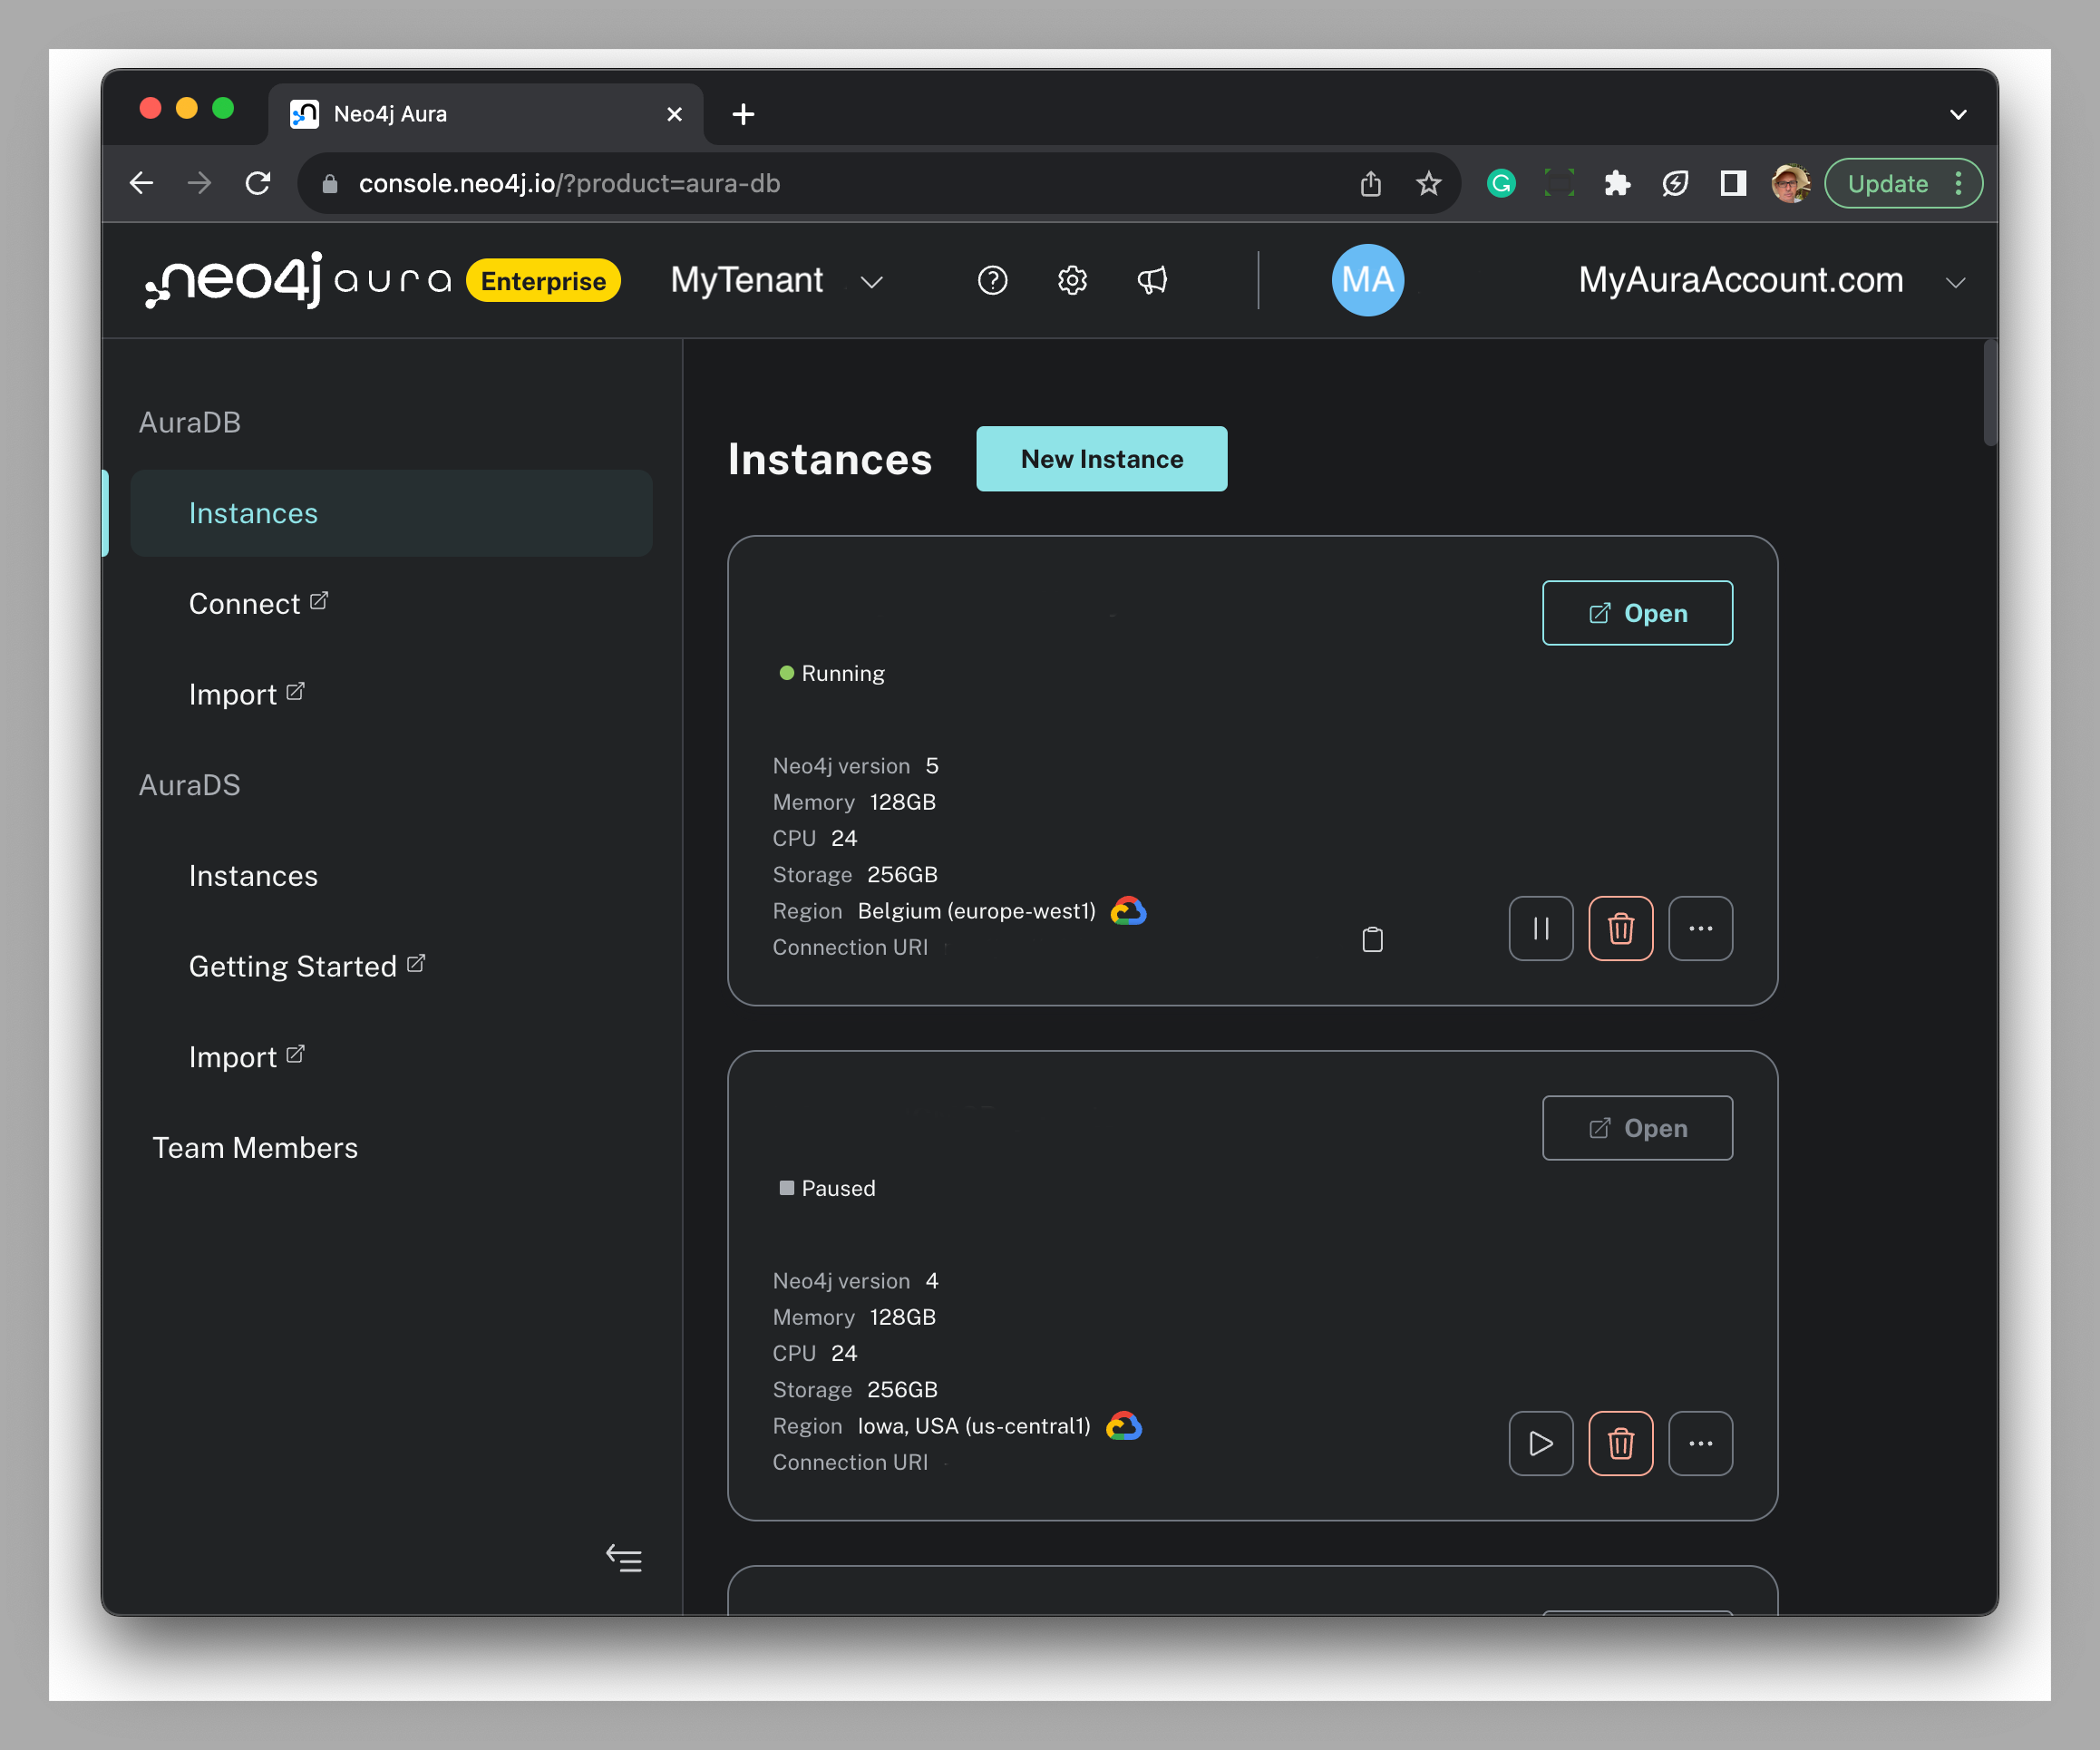Open the announcements megaphone icon
Image resolution: width=2100 pixels, height=1750 pixels.
click(1152, 280)
